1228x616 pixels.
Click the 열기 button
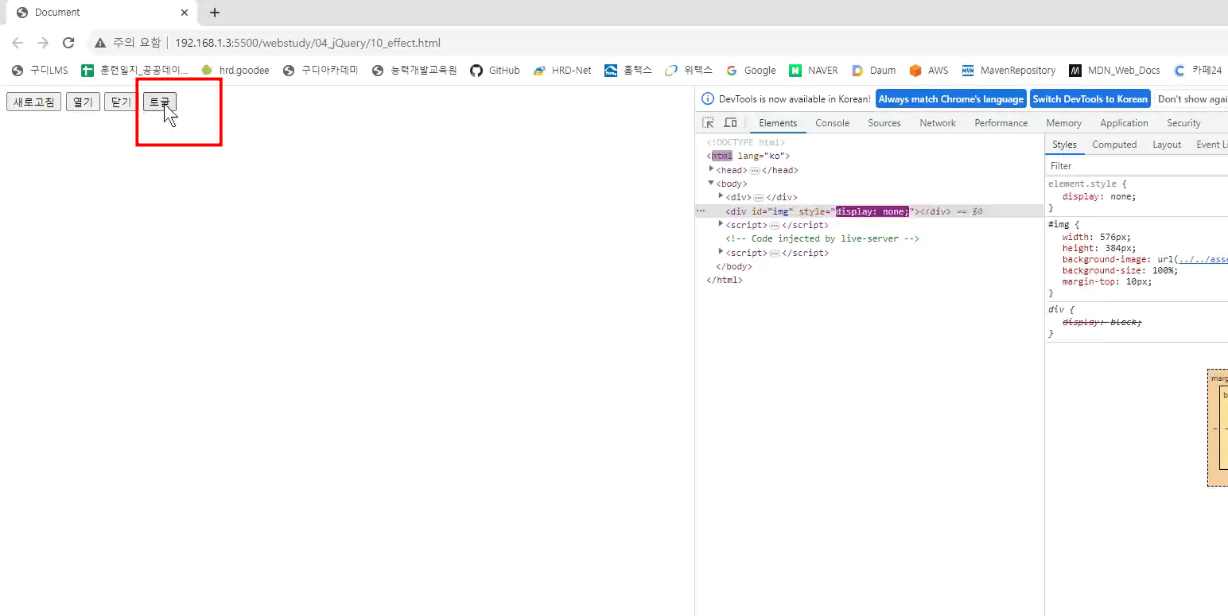pyautogui.click(x=83, y=102)
